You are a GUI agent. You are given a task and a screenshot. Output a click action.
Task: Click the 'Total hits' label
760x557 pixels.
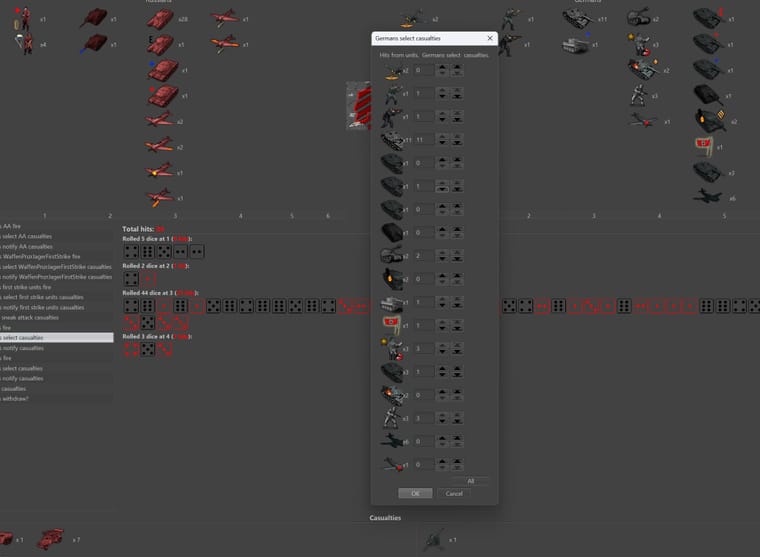(x=138, y=229)
